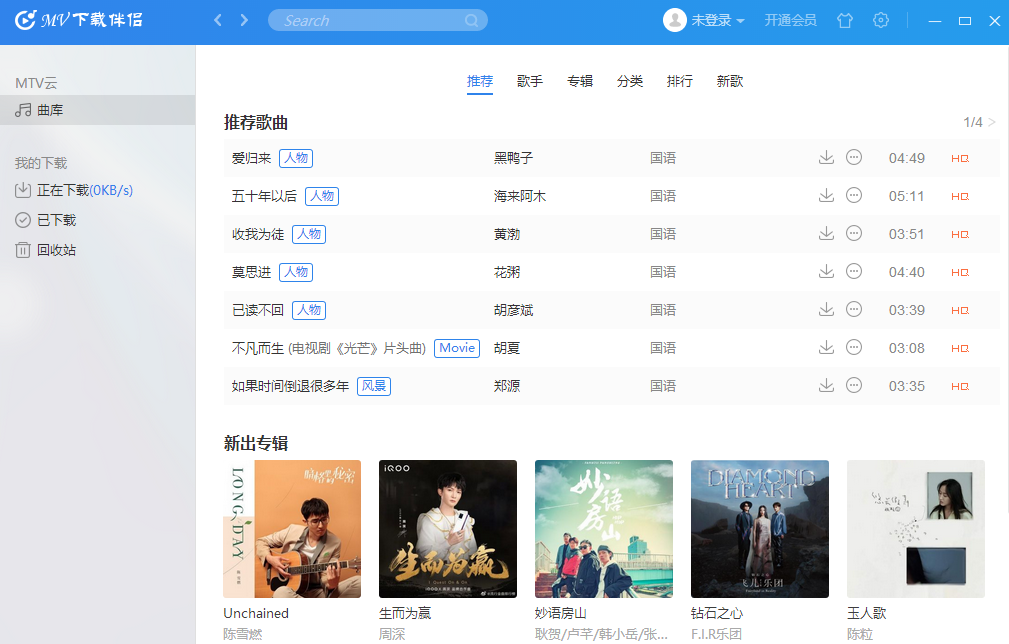The image size is (1009, 644).
Task: Open the skin shirt icon
Action: pyautogui.click(x=845, y=21)
